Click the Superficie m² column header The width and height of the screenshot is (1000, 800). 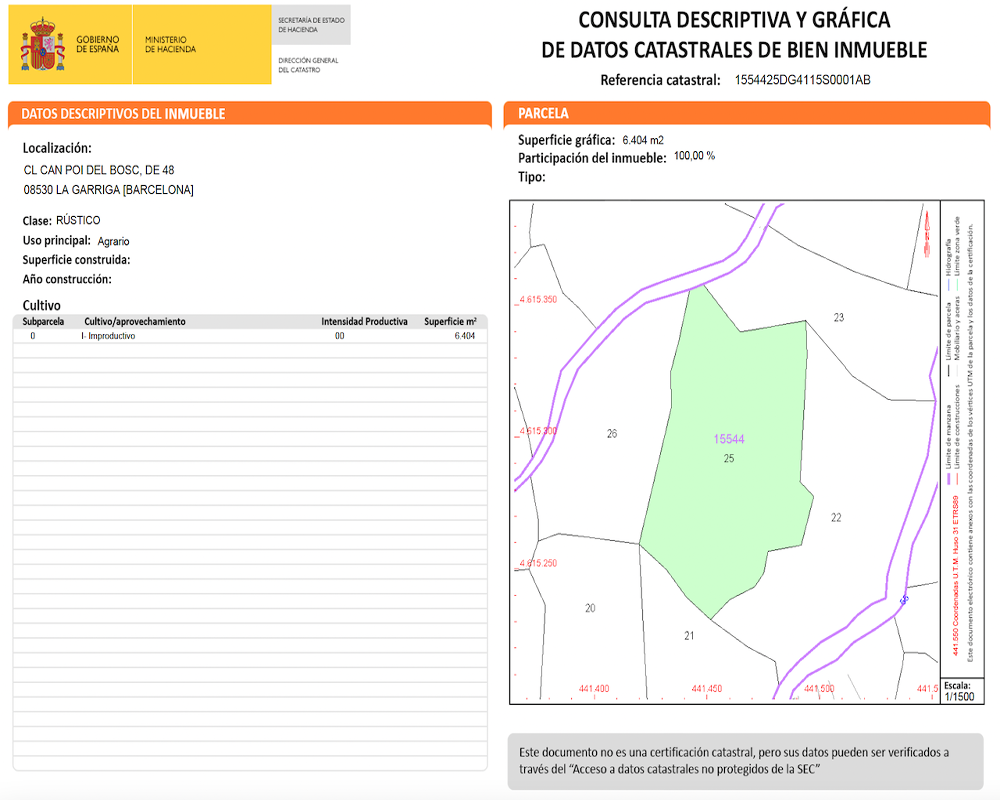[x=450, y=322]
